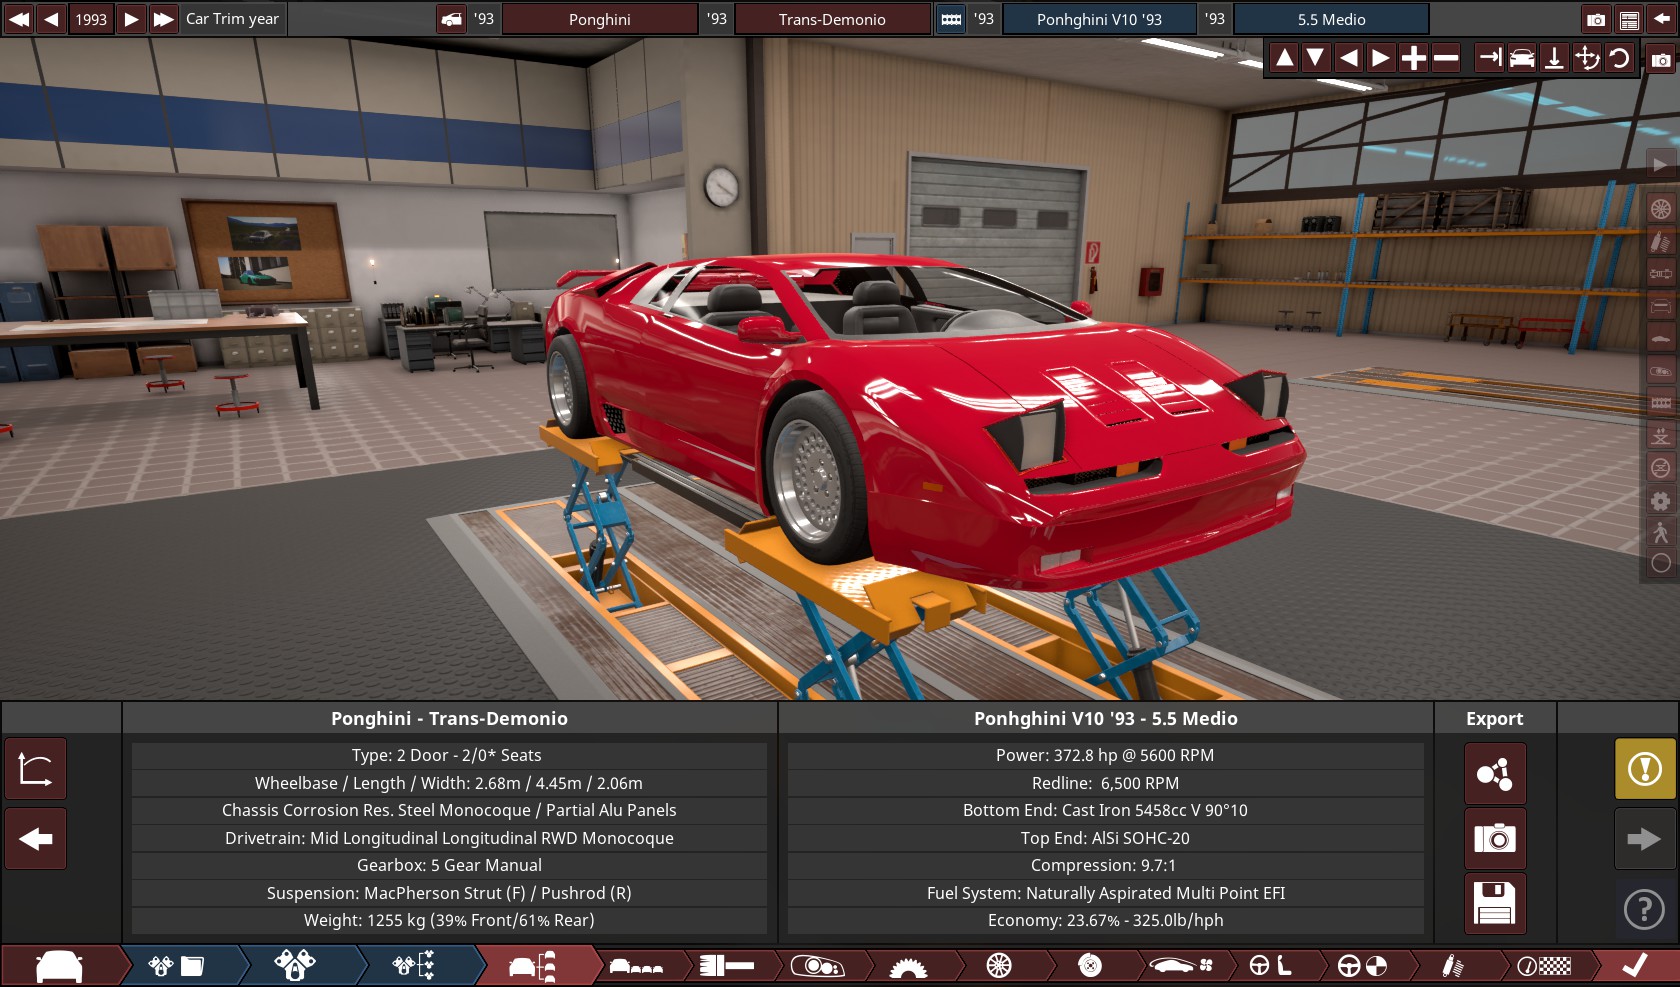Open gear settings in side panel
This screenshot has width=1680, height=987.
[x=1661, y=501]
